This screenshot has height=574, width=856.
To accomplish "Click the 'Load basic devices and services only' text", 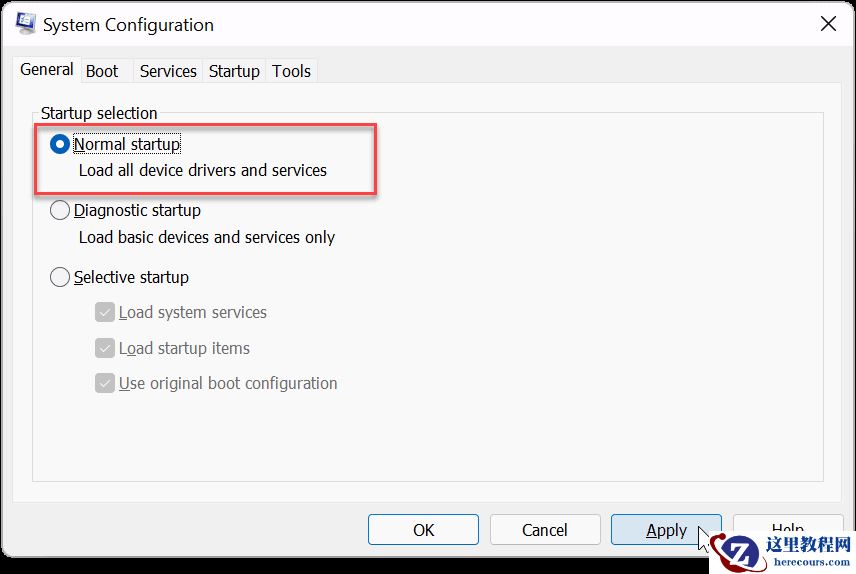I will coord(207,237).
